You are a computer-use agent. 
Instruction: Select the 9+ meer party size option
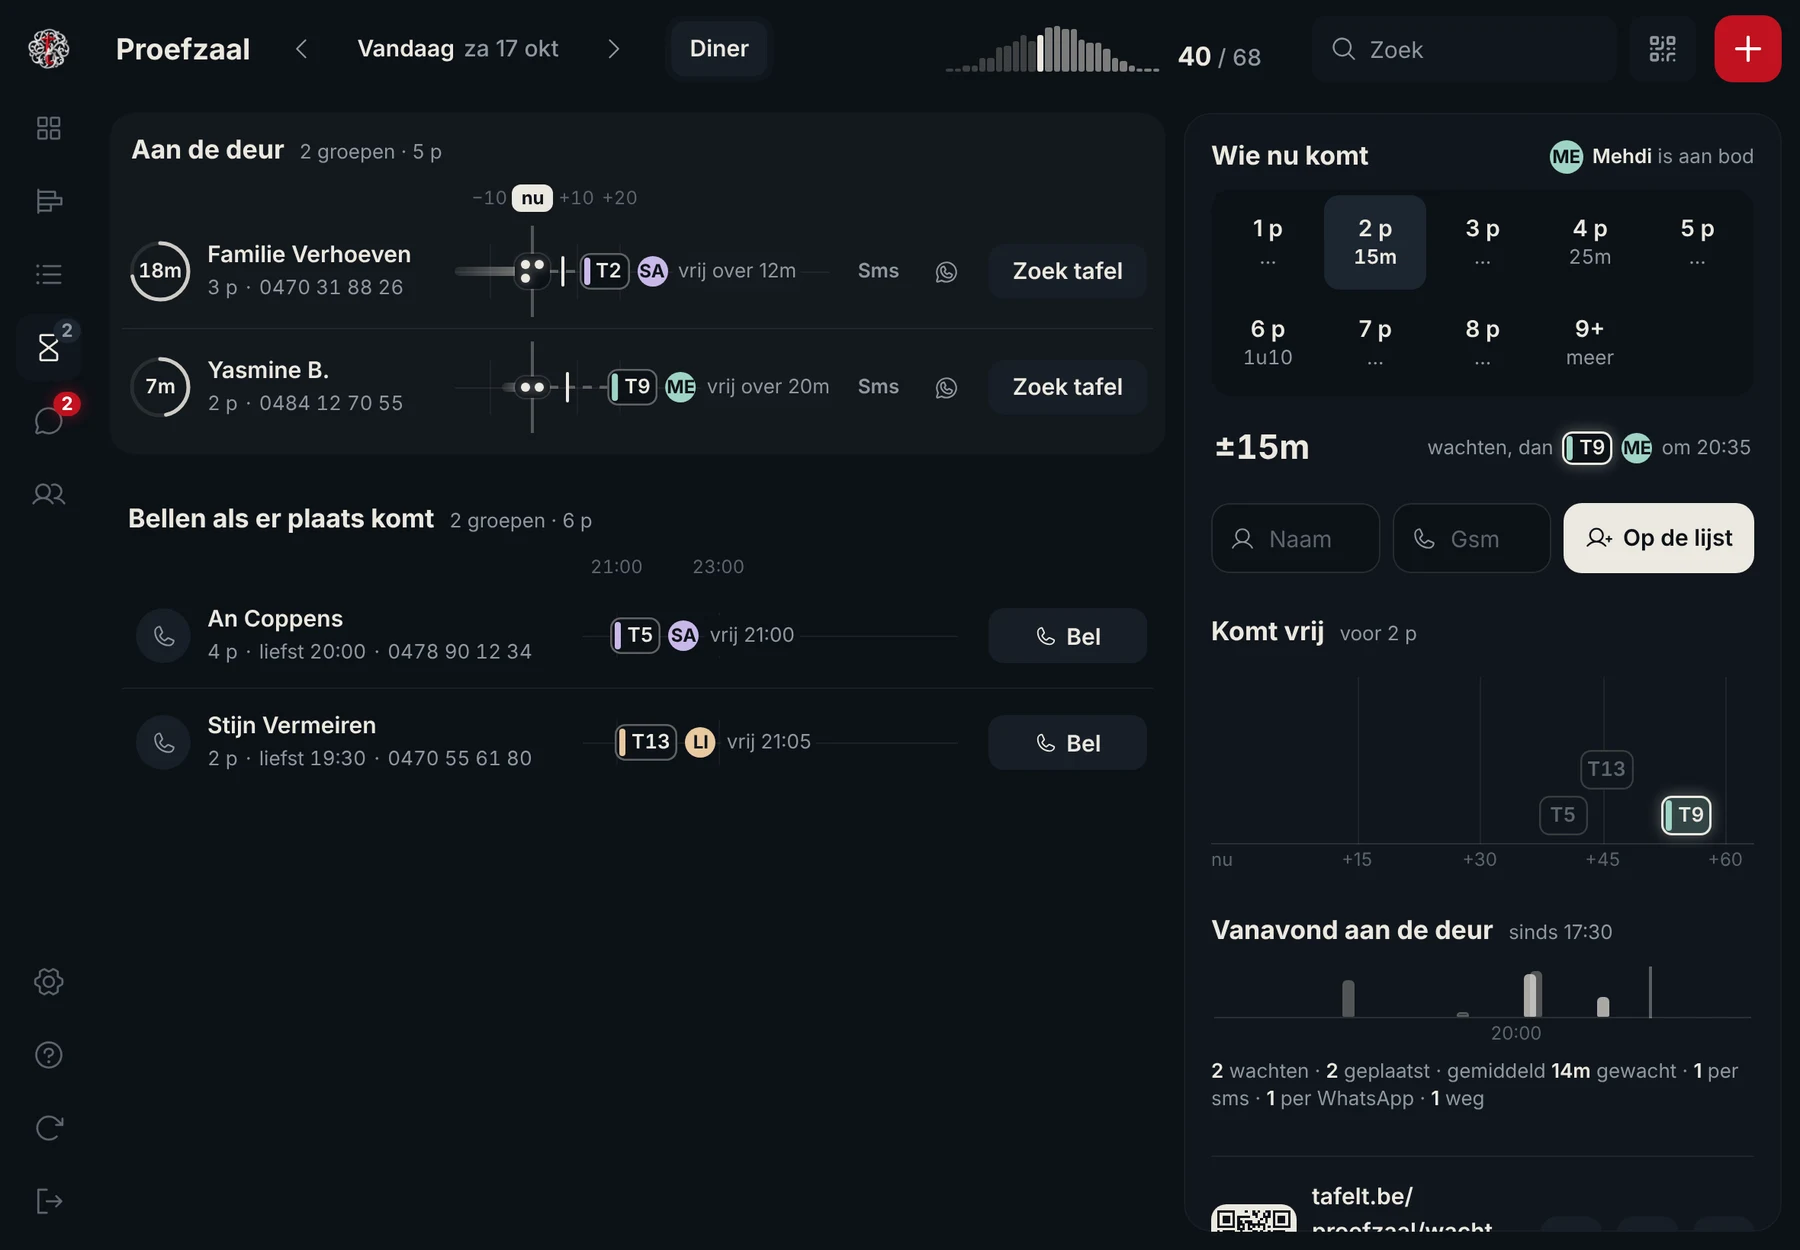click(x=1589, y=342)
